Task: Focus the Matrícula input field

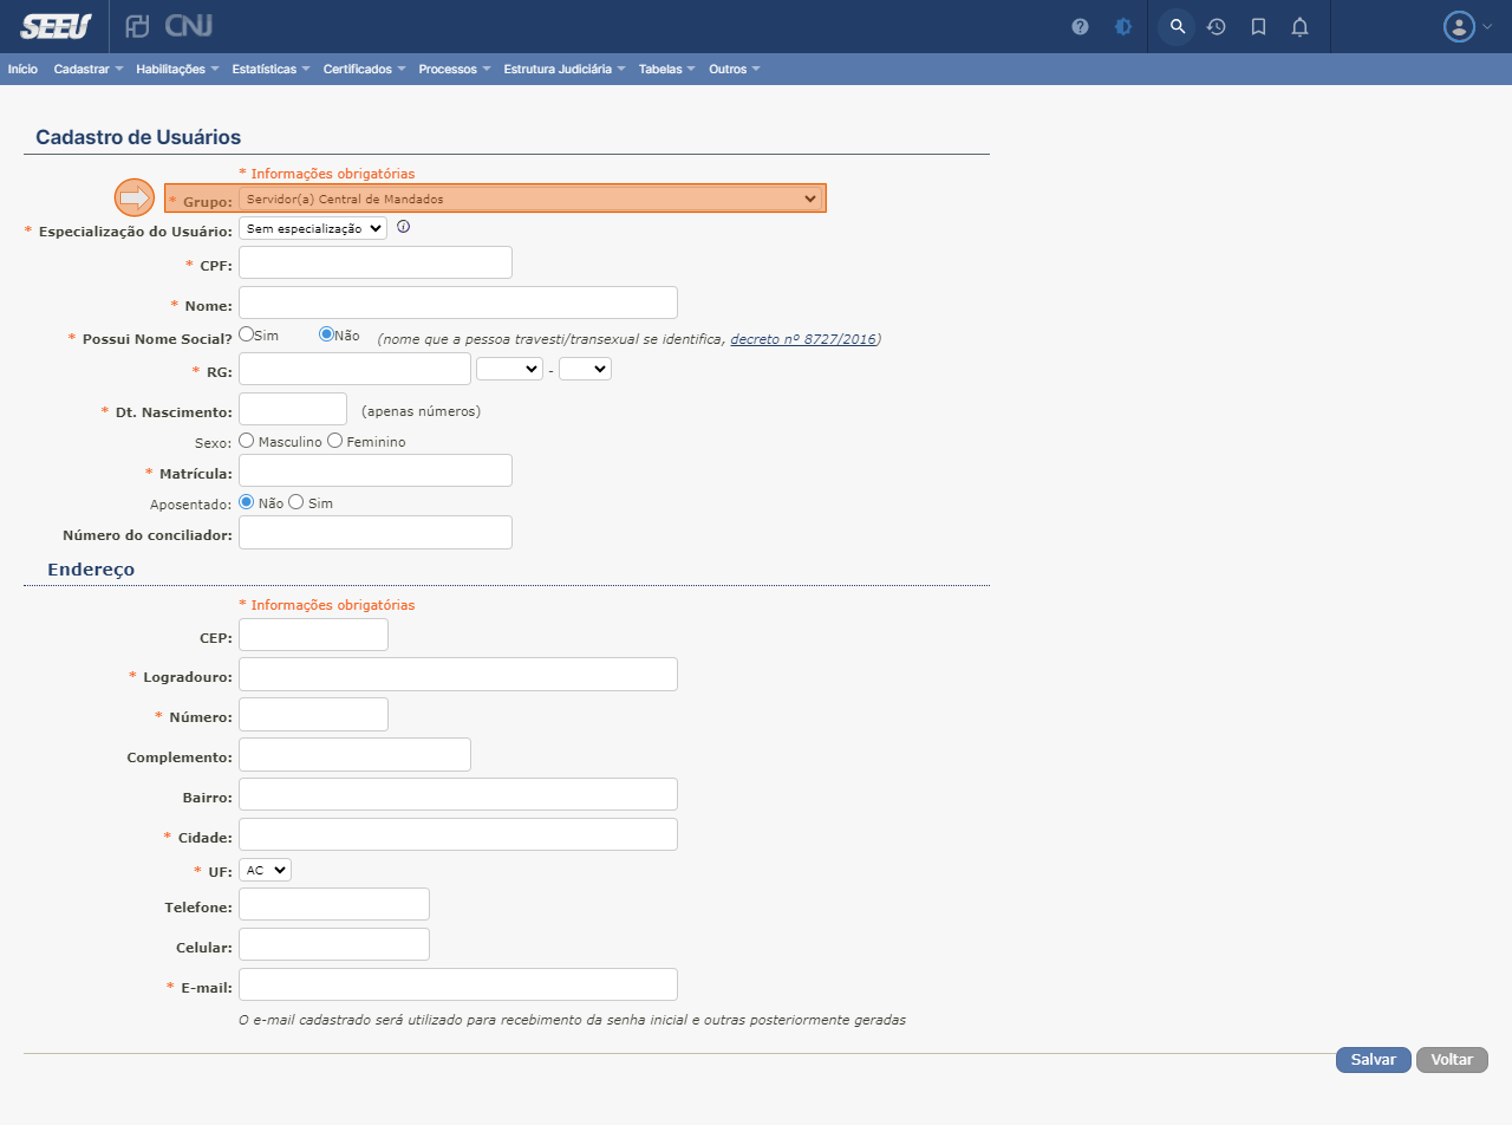Action: (x=375, y=471)
